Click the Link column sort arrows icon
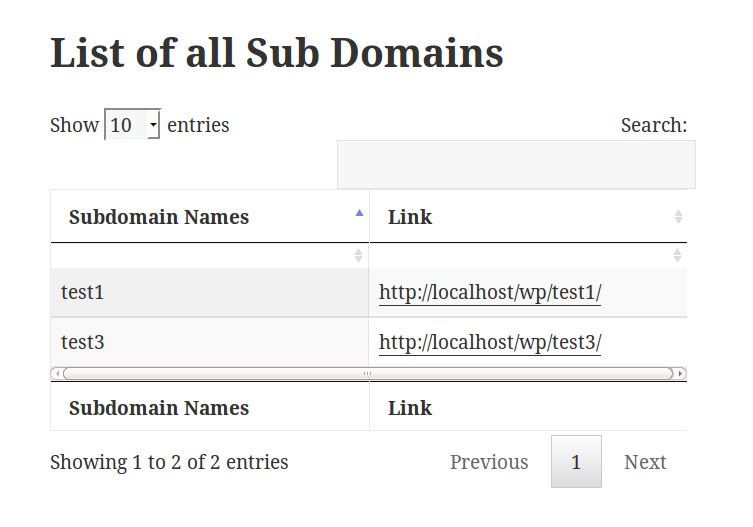The image size is (753, 527). click(678, 217)
